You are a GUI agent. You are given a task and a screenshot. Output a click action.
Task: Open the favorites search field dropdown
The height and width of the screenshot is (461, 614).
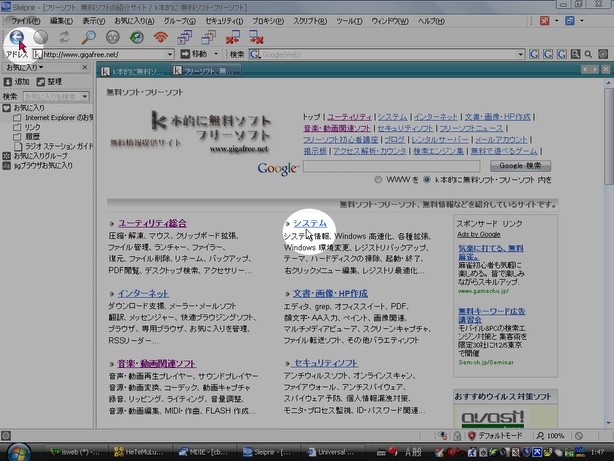point(85,96)
